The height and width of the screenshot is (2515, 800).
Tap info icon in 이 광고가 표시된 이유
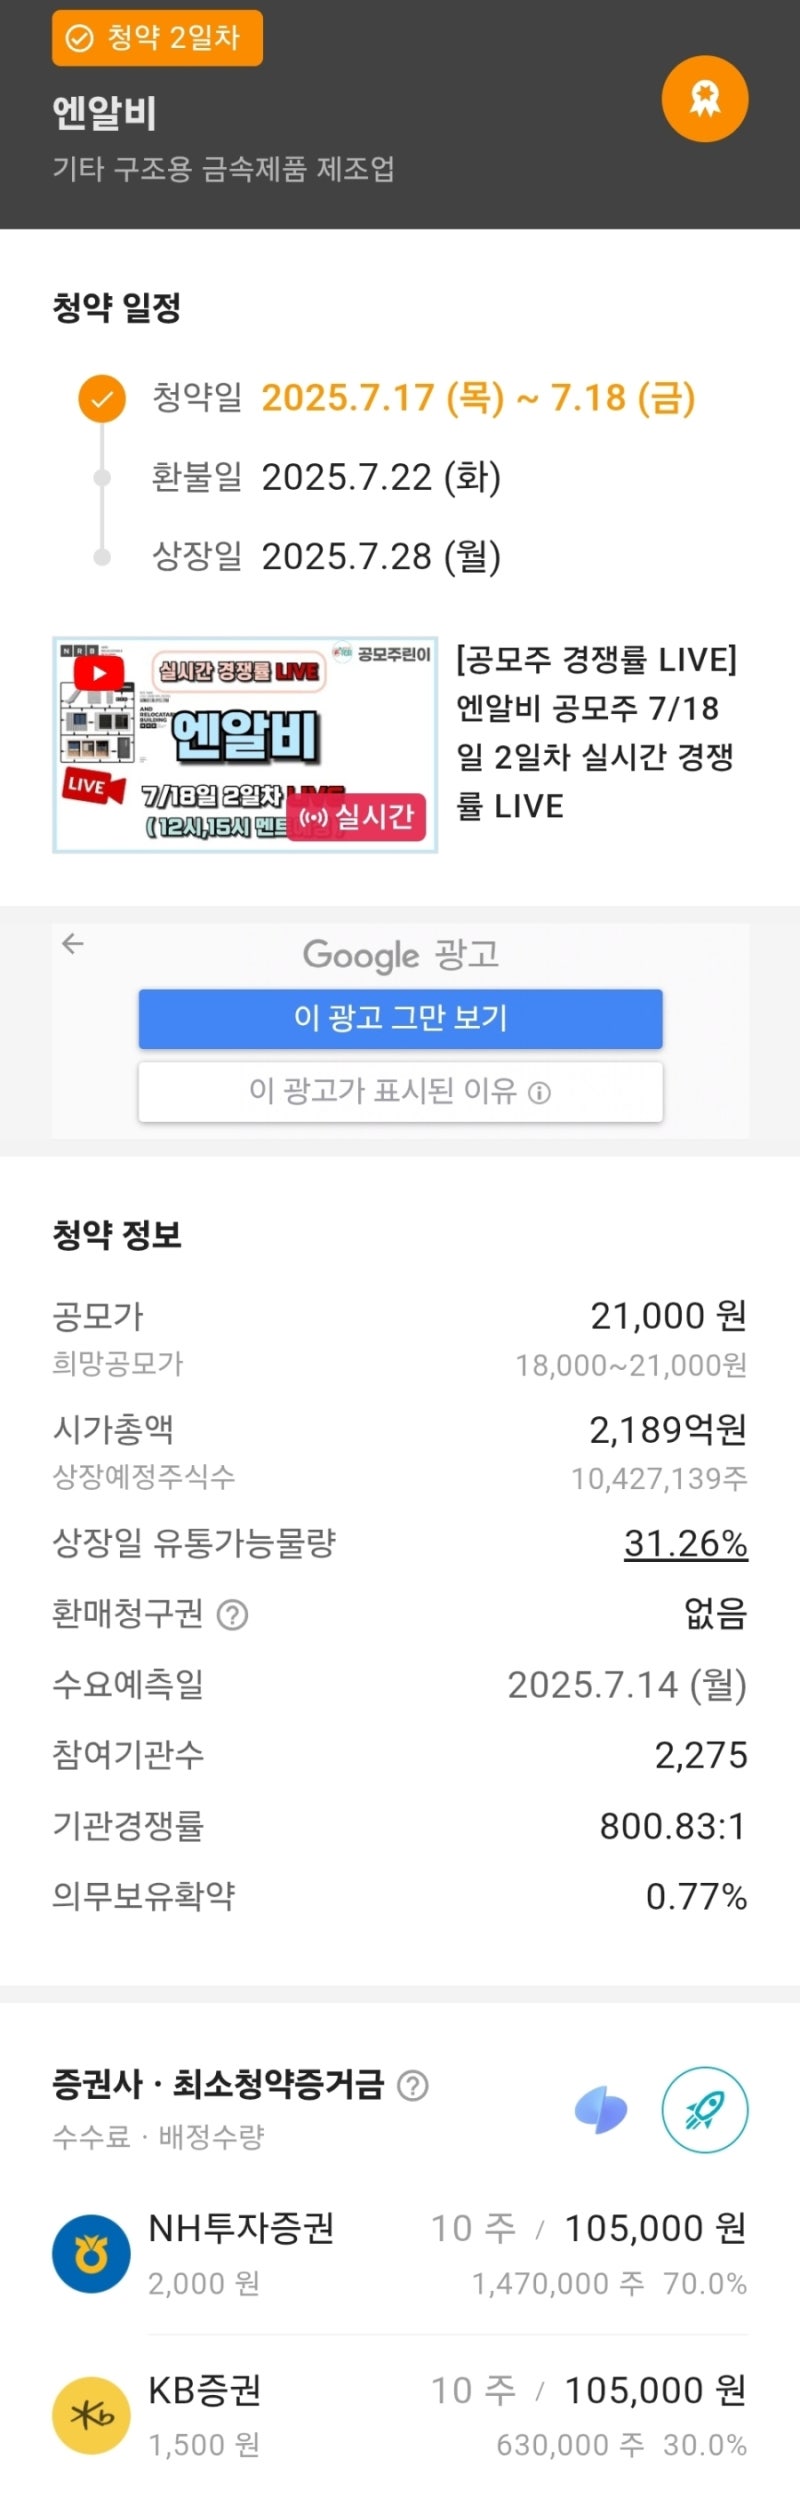coord(539,1092)
